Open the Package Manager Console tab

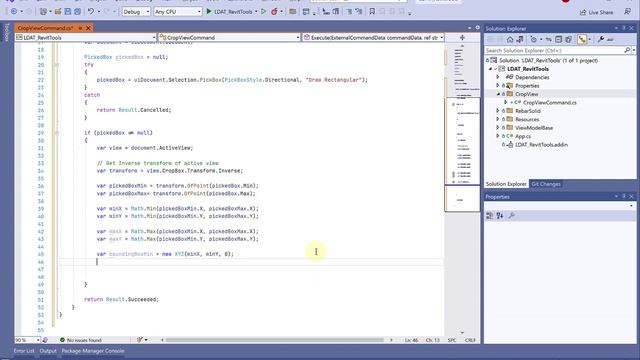[93, 351]
